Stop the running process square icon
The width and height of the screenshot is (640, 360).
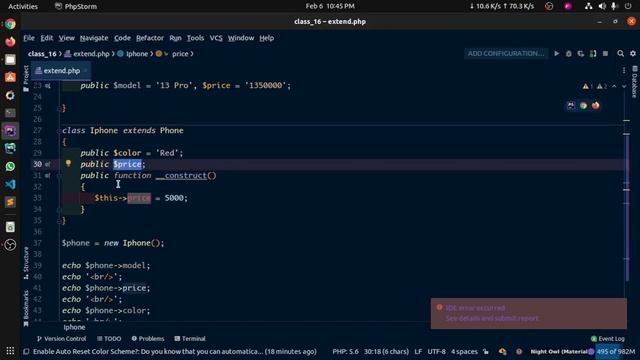tap(605, 53)
